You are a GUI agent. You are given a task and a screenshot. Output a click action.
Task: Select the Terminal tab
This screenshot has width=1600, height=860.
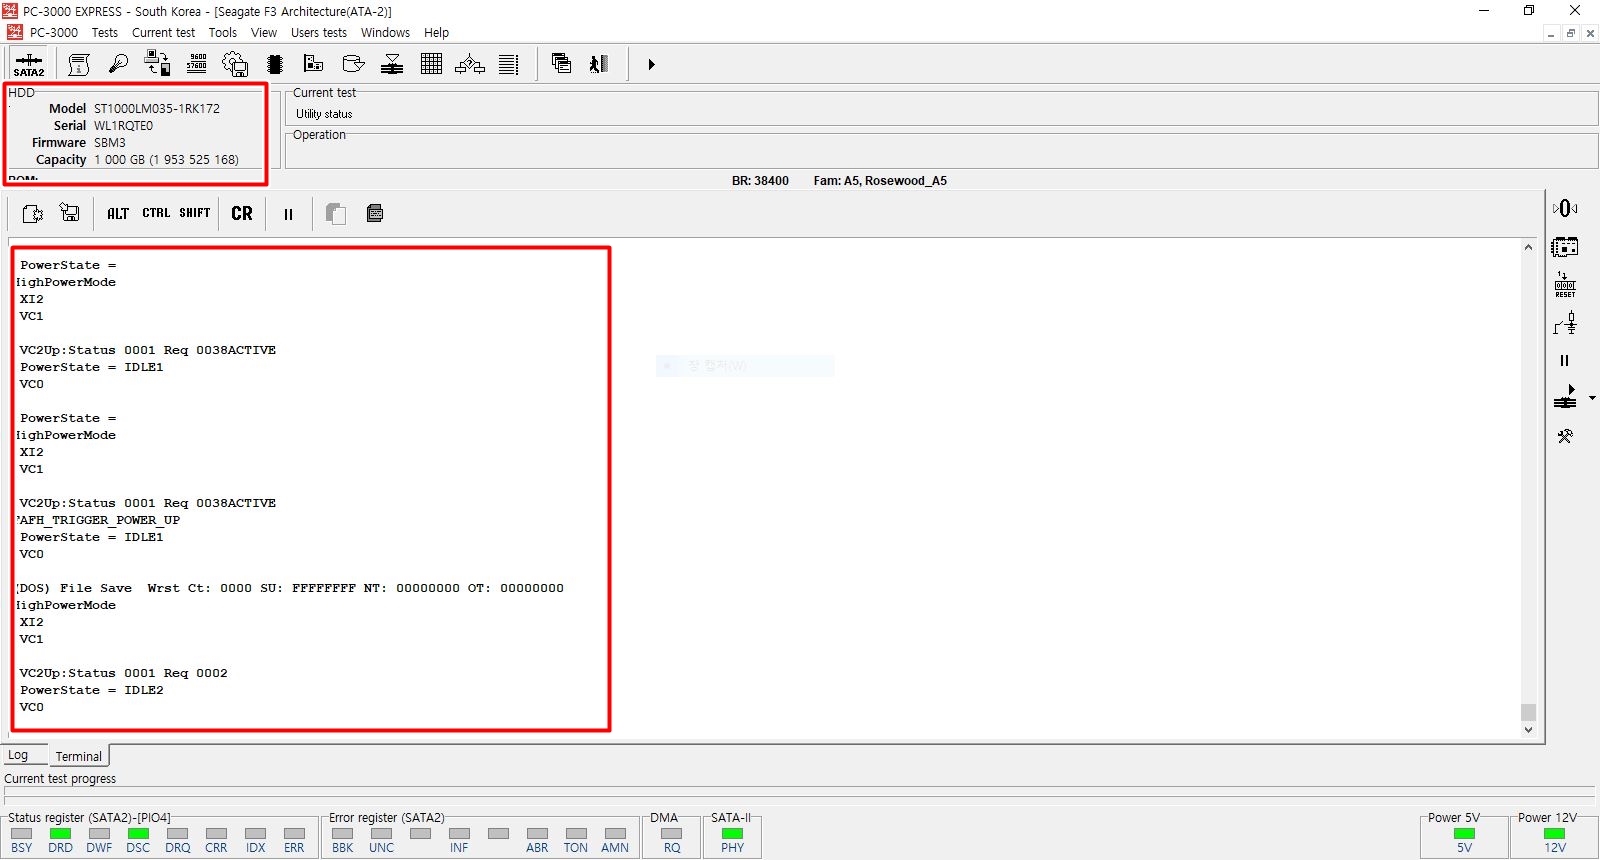coord(79,756)
